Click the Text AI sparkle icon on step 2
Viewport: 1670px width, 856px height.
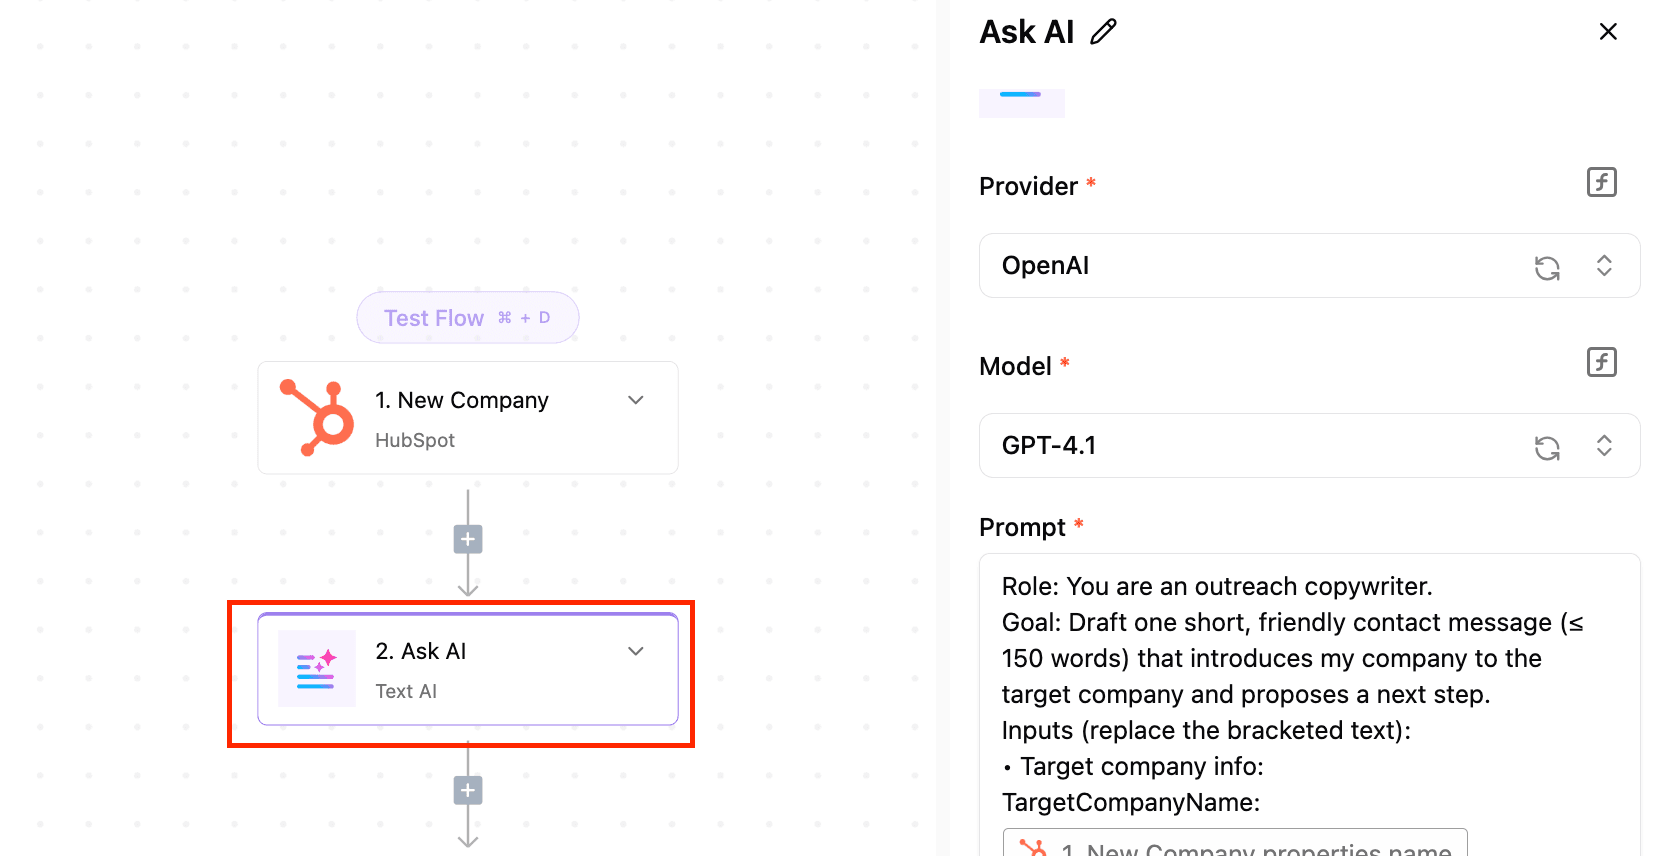pyautogui.click(x=317, y=669)
